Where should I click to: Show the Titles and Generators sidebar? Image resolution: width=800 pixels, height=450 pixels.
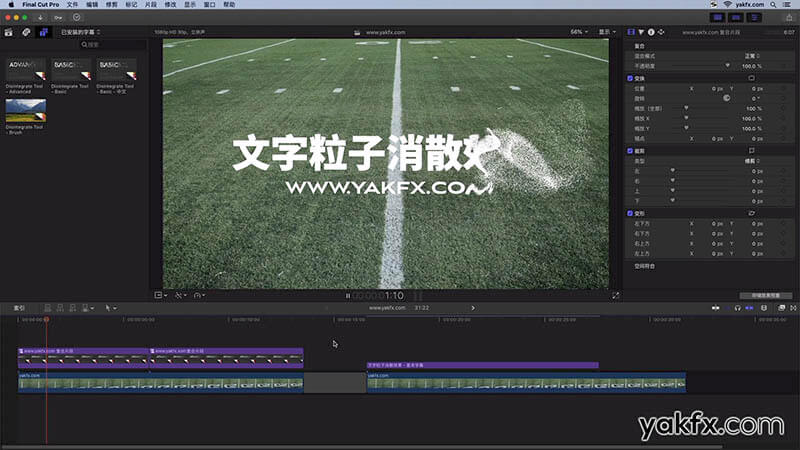pyautogui.click(x=43, y=32)
